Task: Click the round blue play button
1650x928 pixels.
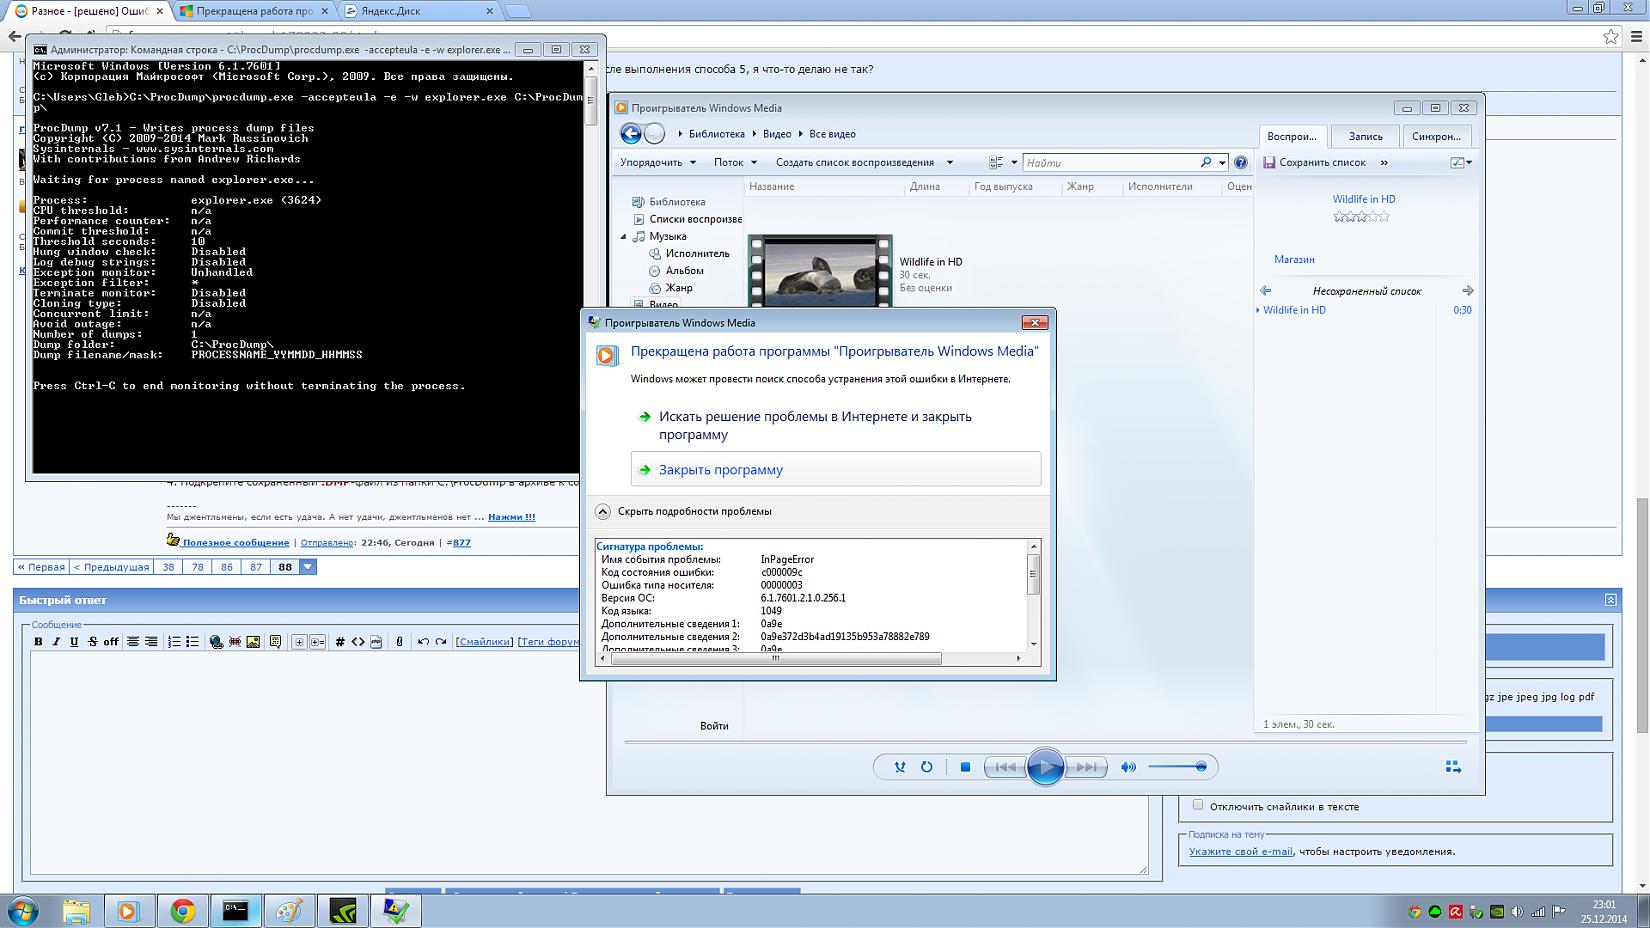Action: pyautogui.click(x=1045, y=767)
